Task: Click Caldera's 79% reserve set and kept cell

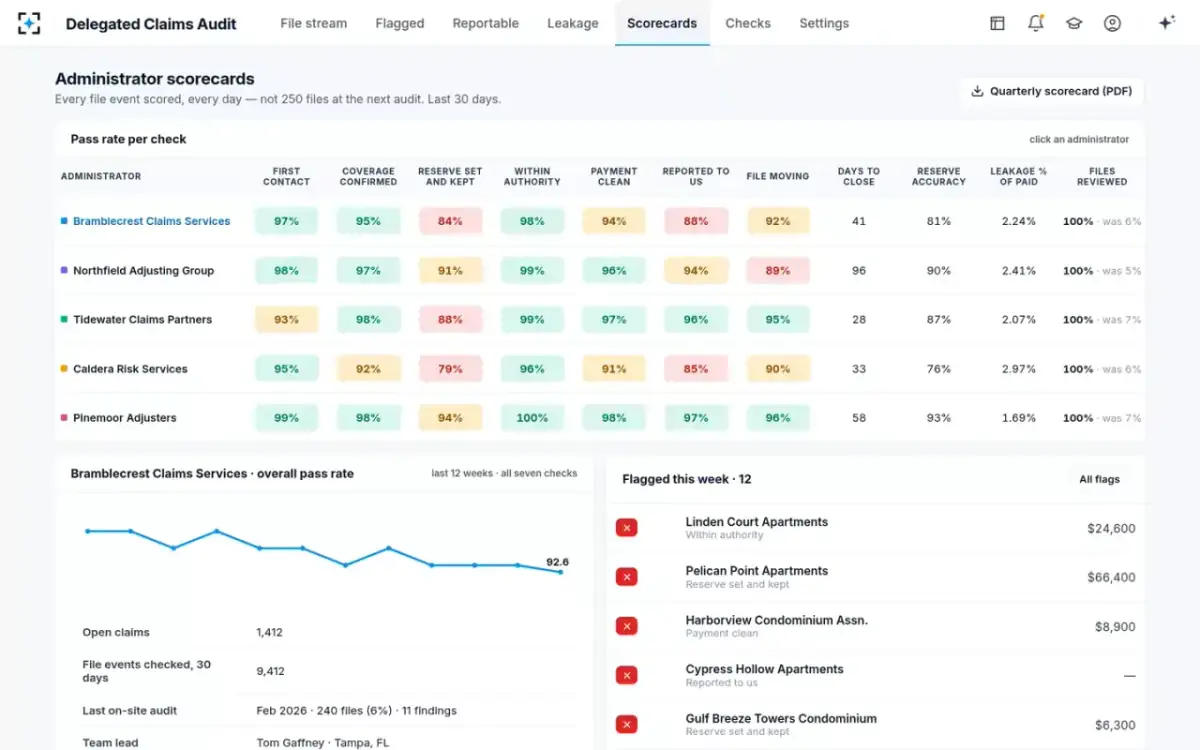Action: (450, 369)
